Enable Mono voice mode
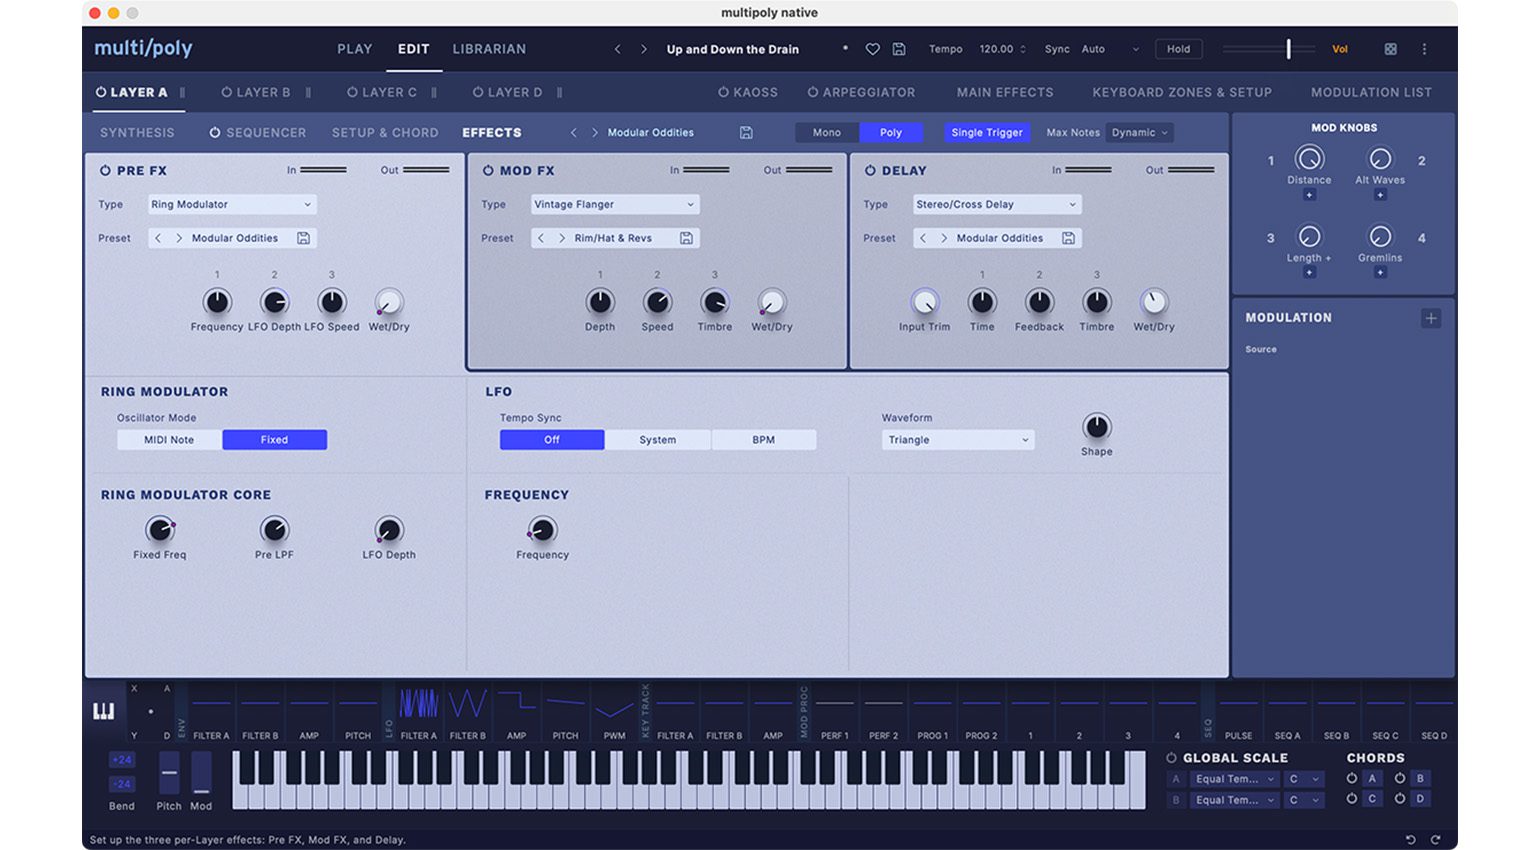 coord(825,132)
